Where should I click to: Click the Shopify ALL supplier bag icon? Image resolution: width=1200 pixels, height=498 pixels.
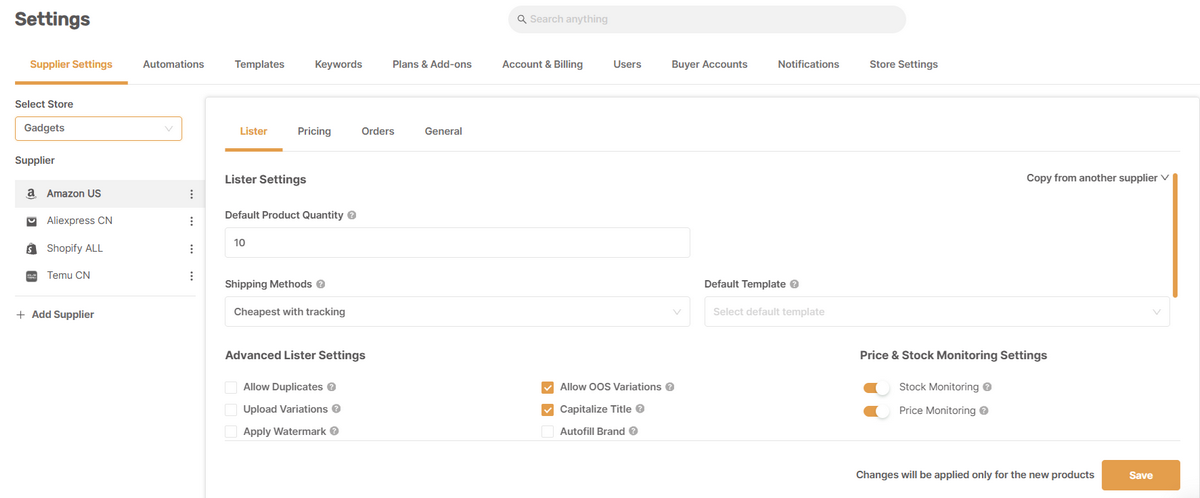tap(32, 248)
